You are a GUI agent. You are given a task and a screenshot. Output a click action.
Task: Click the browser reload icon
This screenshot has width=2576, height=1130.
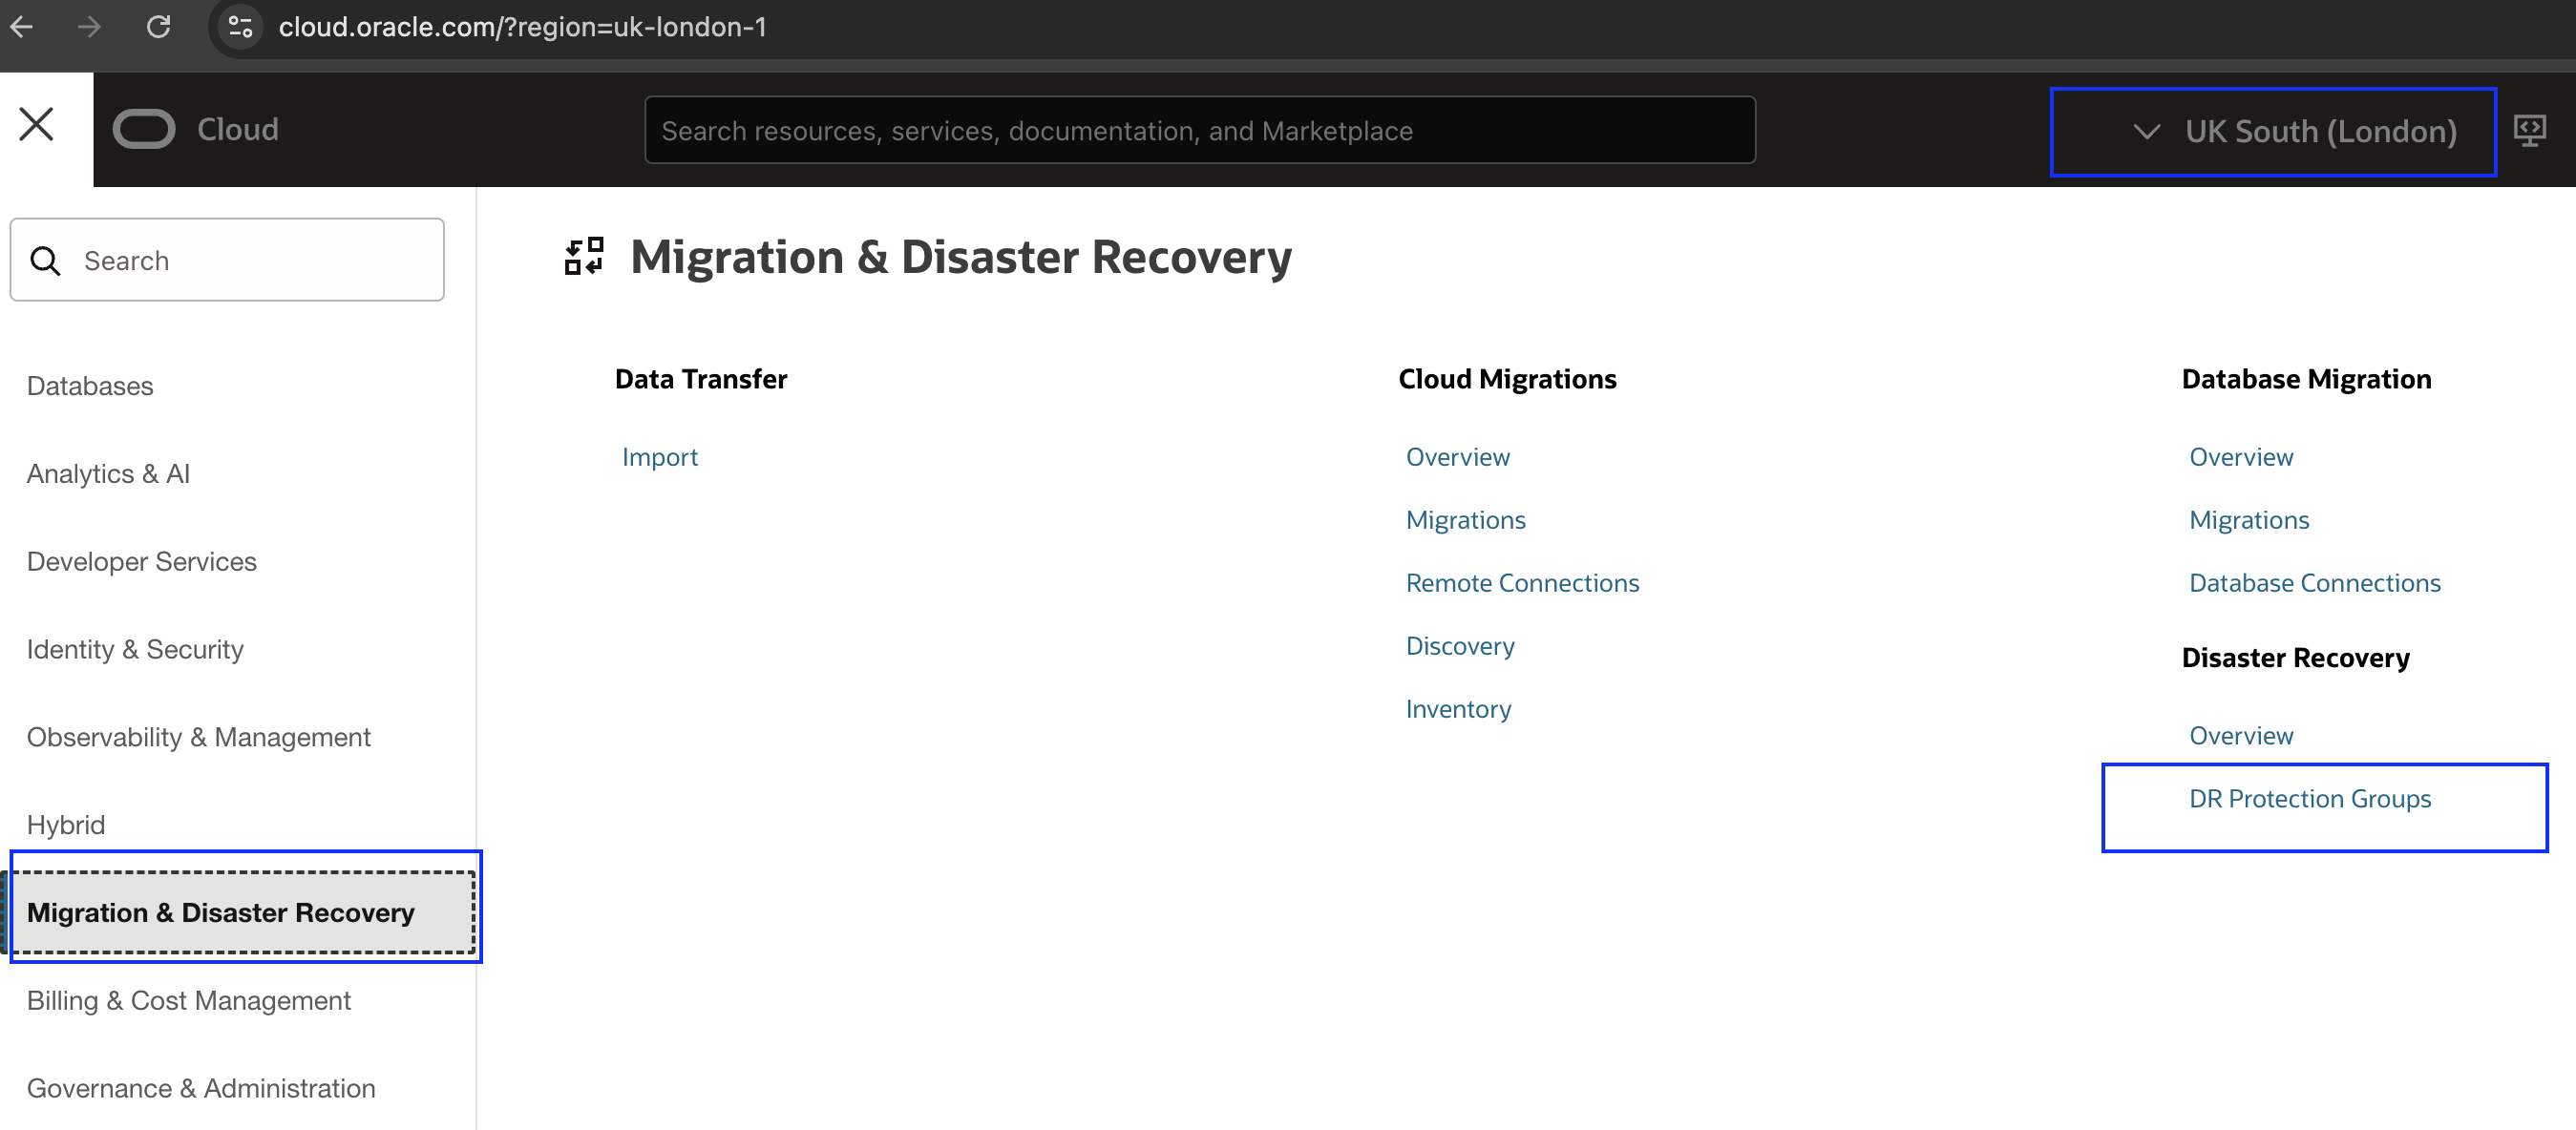[158, 27]
